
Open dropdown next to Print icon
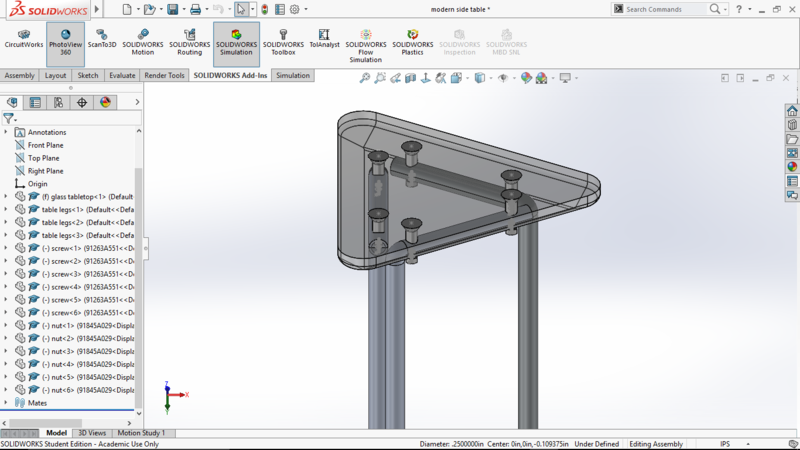(207, 9)
